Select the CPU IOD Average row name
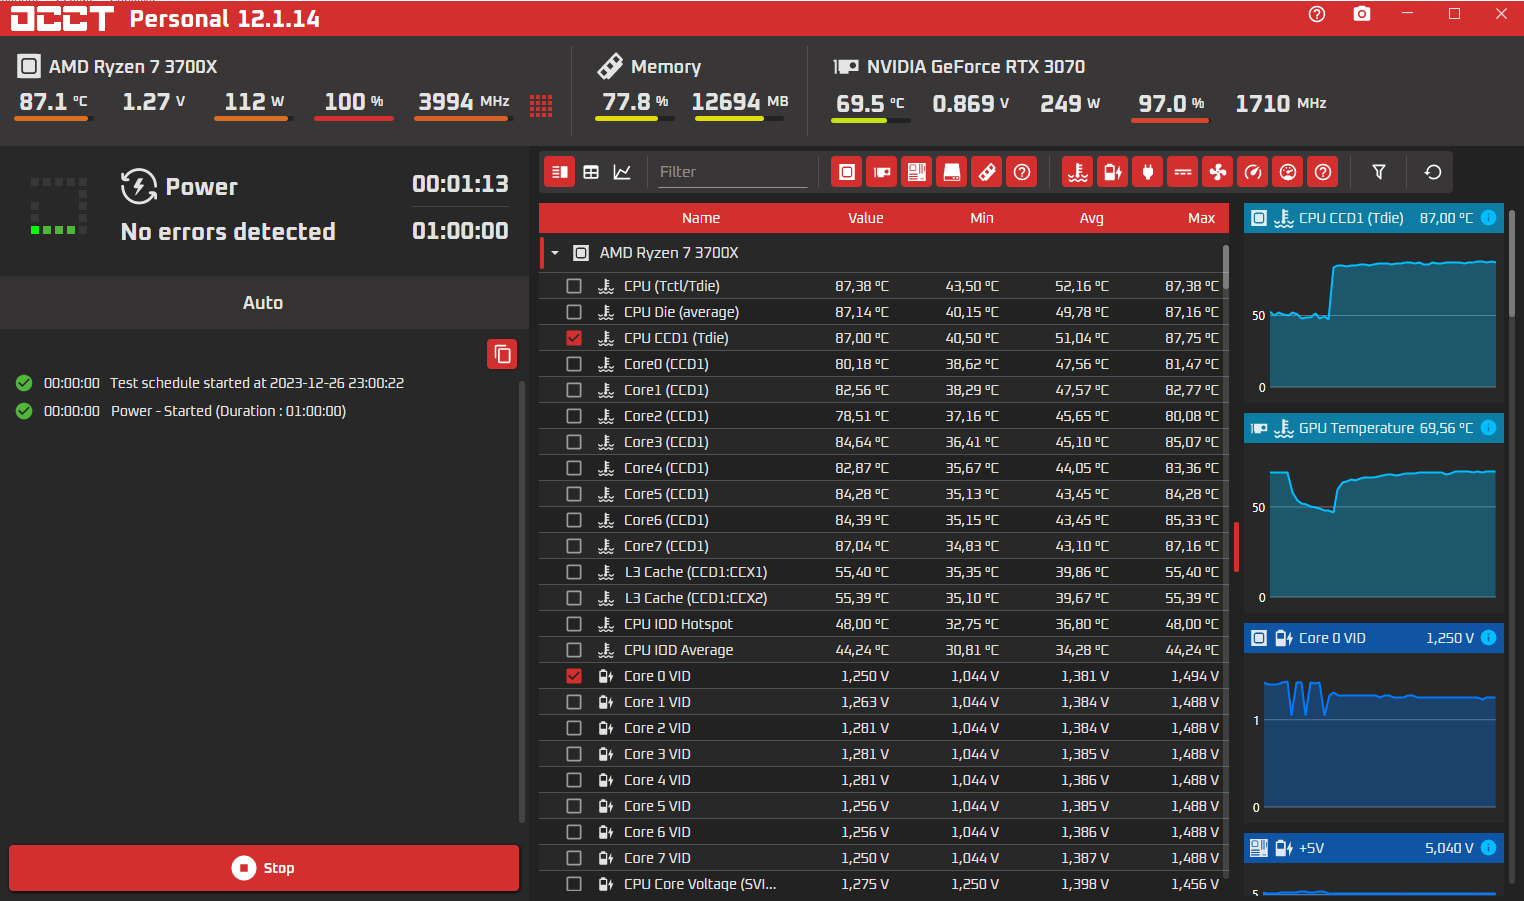1524x901 pixels. (678, 650)
